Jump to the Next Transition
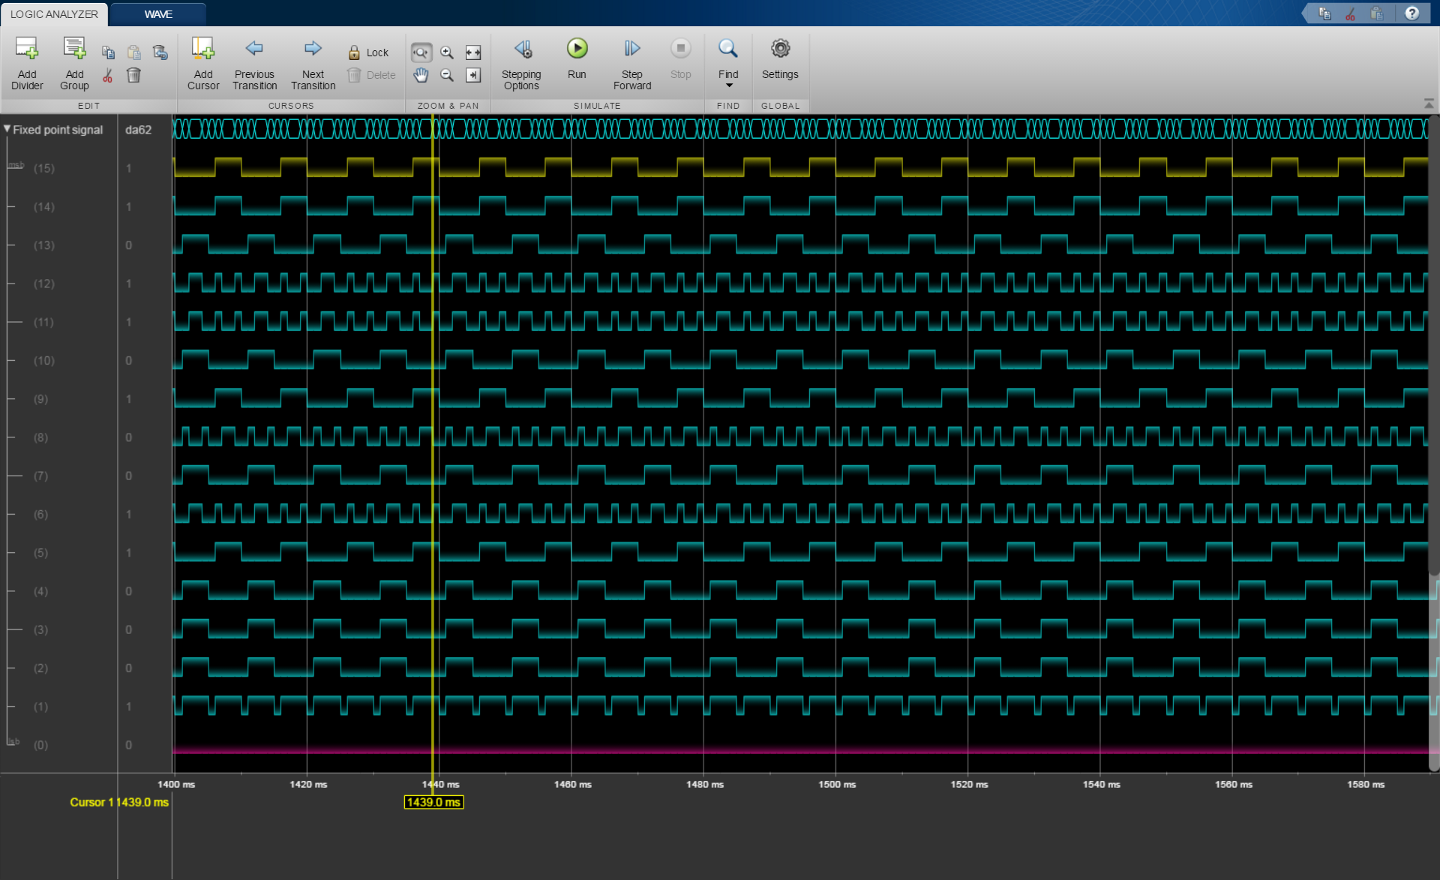Viewport: 1440px width, 880px height. [313, 49]
